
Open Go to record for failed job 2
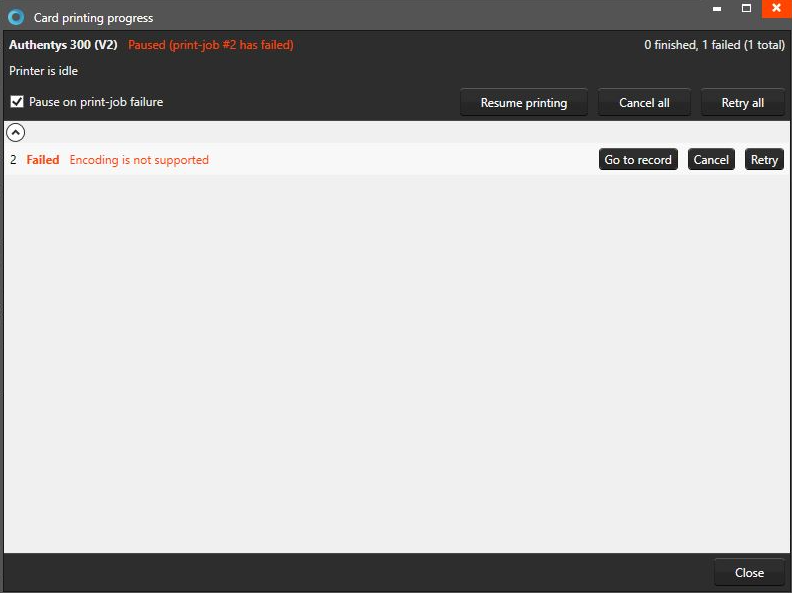pos(638,160)
